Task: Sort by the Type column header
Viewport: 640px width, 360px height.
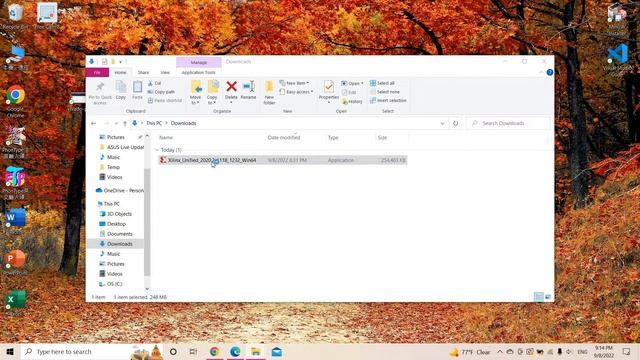Action: [350, 138]
